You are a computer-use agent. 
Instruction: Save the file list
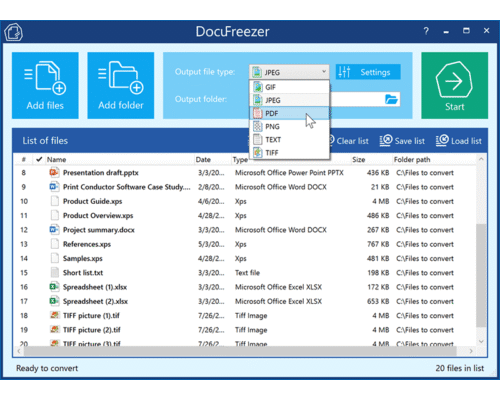[402, 141]
